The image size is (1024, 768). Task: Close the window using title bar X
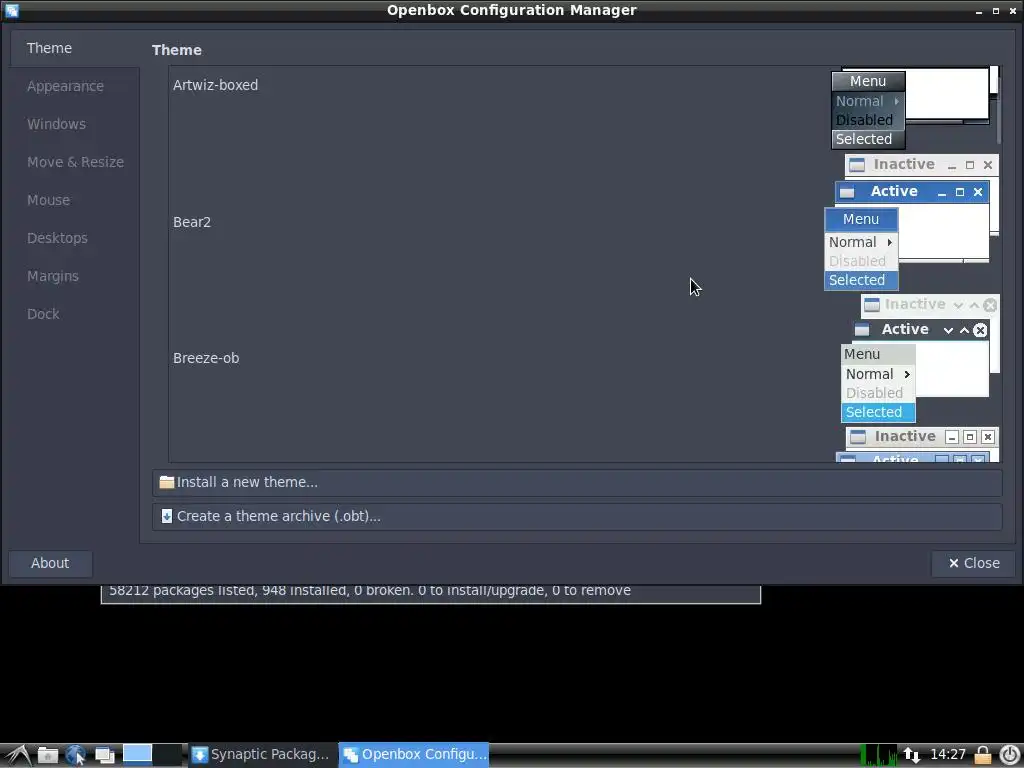(x=1013, y=11)
